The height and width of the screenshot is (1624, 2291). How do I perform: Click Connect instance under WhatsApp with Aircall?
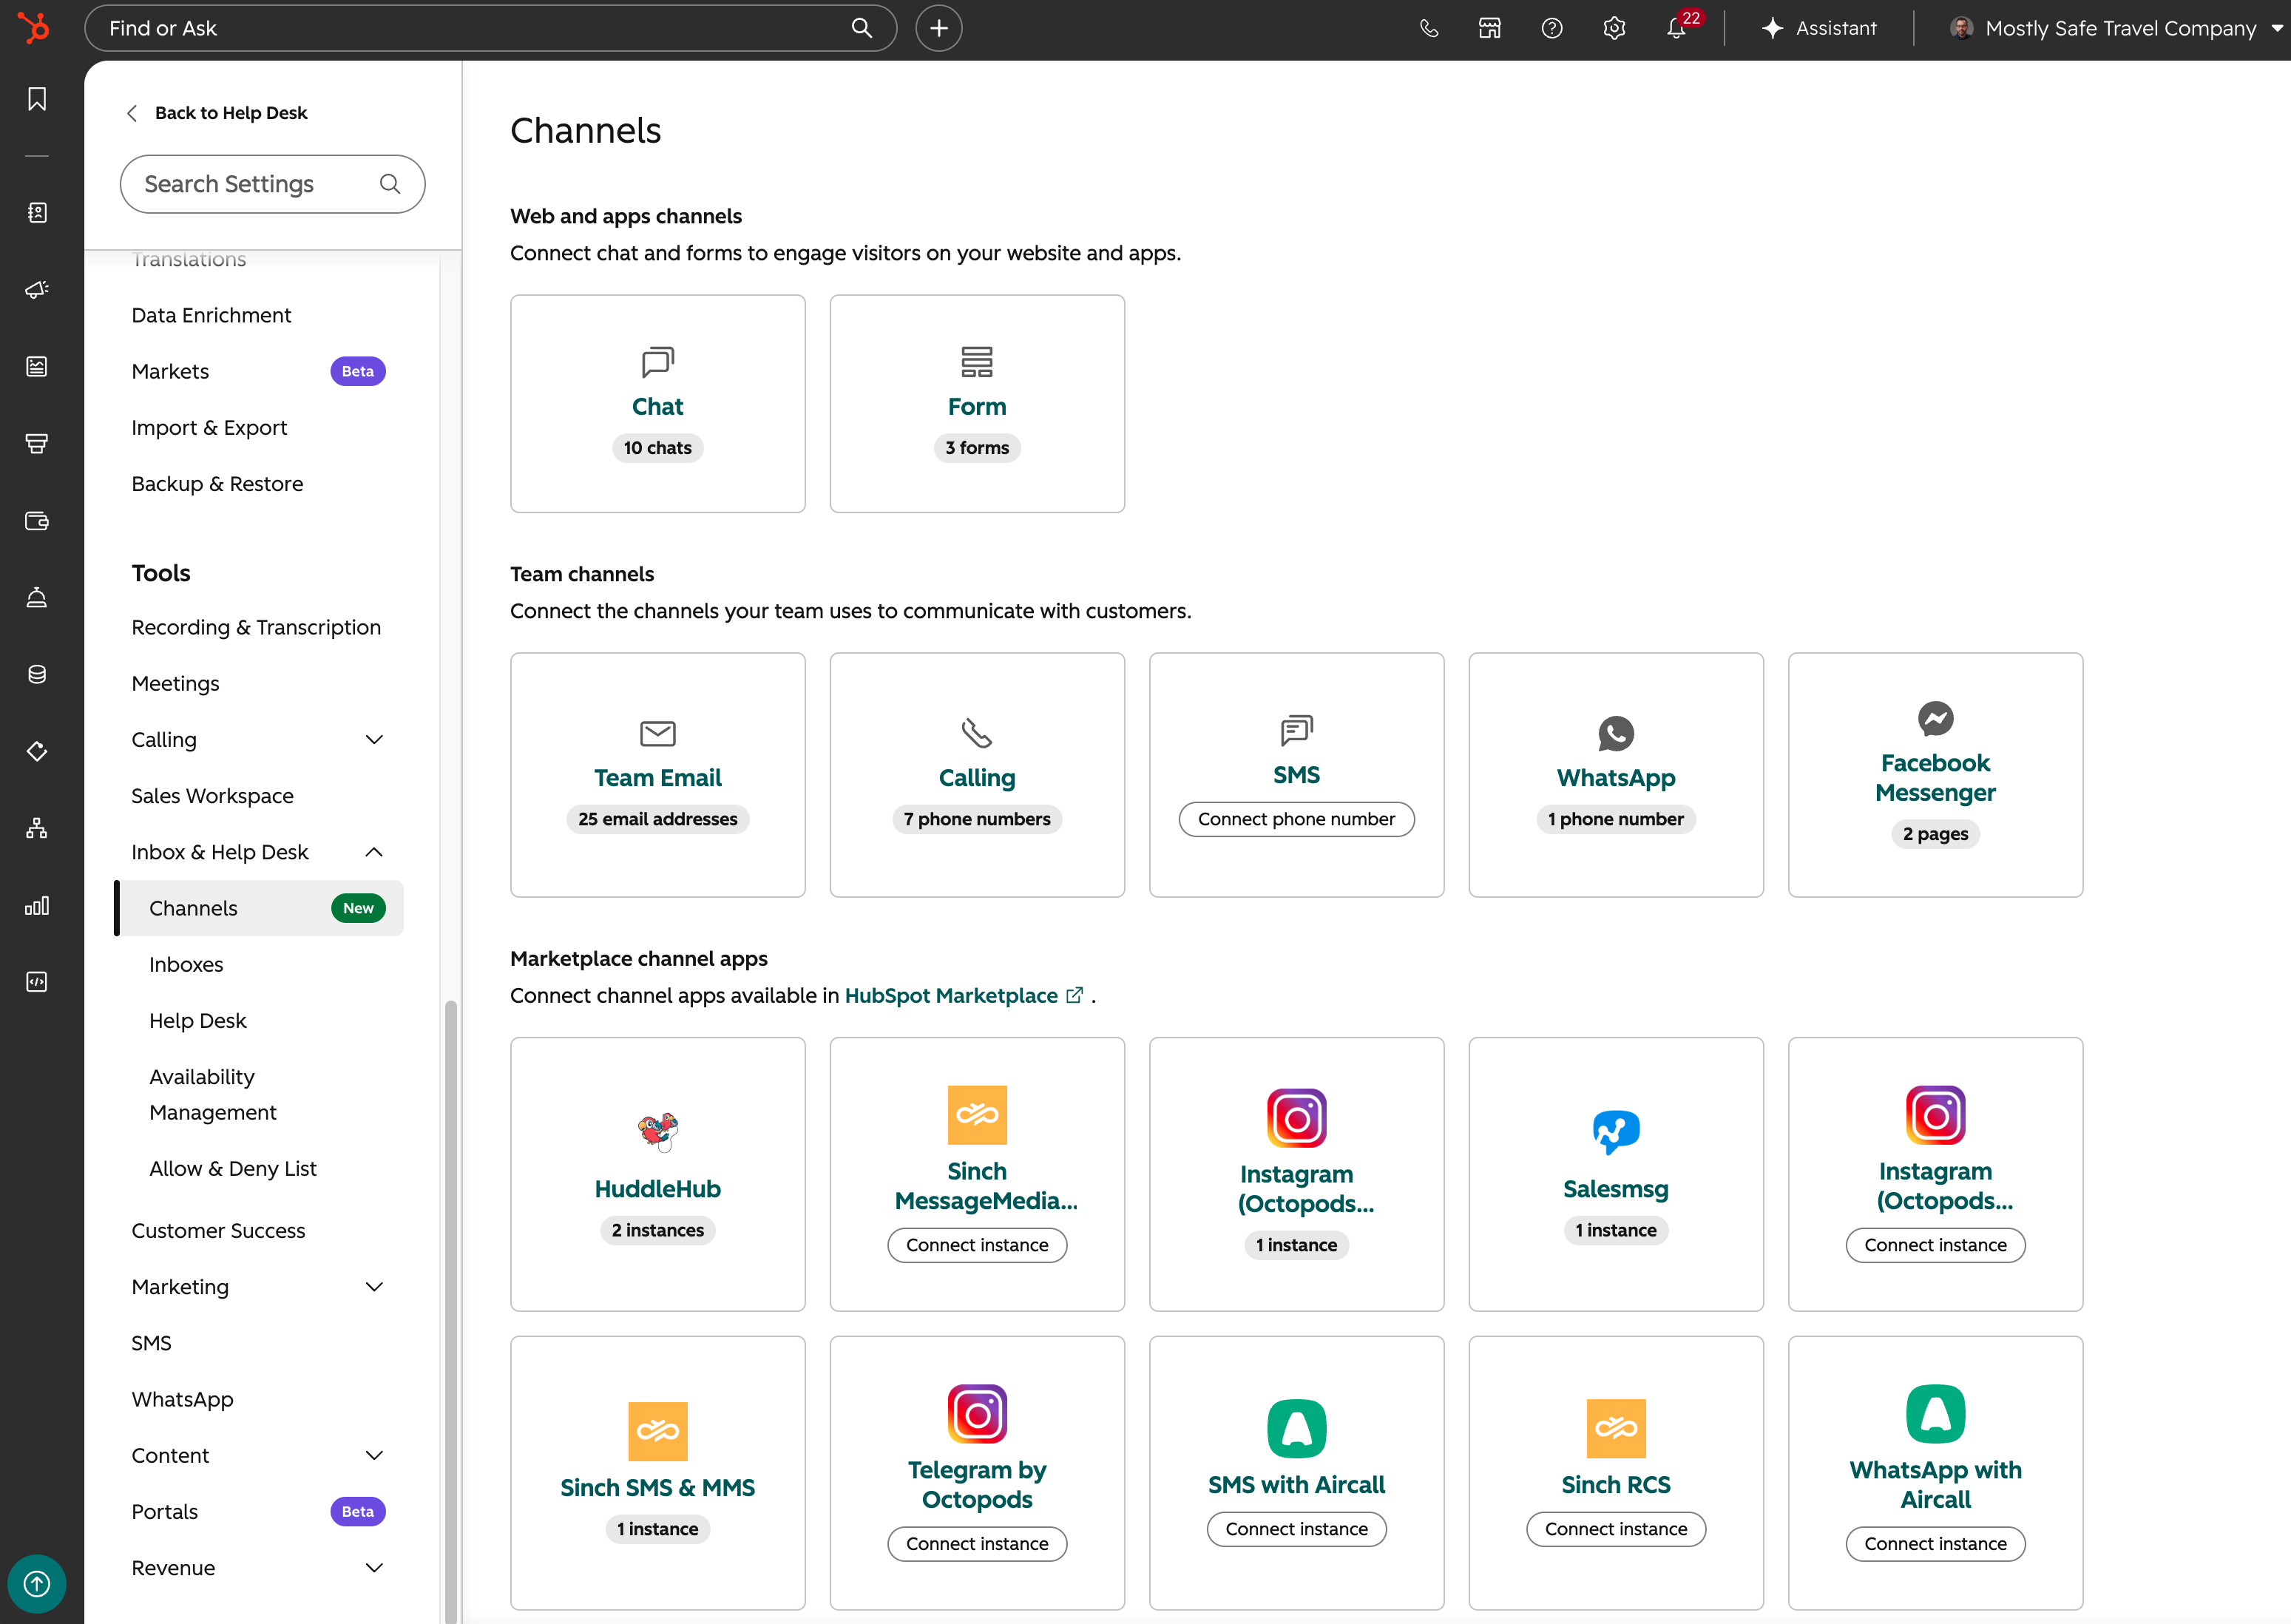(x=1935, y=1544)
